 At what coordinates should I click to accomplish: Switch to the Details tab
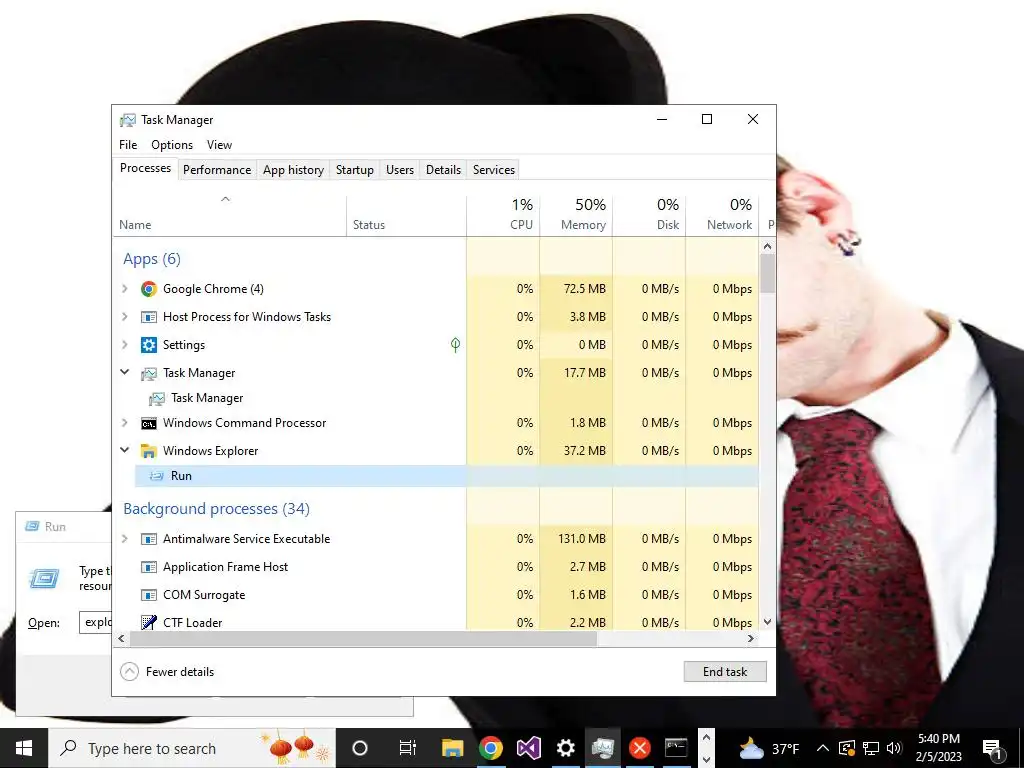pyautogui.click(x=443, y=170)
